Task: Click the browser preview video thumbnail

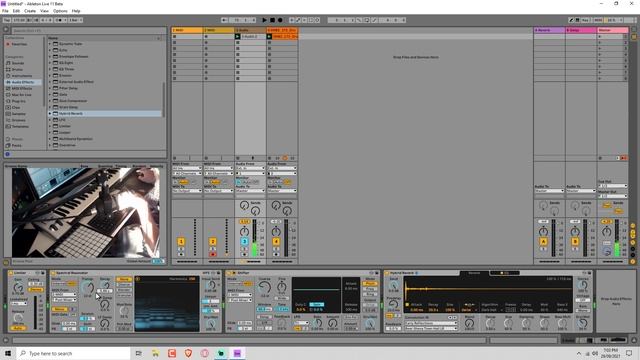Action: 86,212
